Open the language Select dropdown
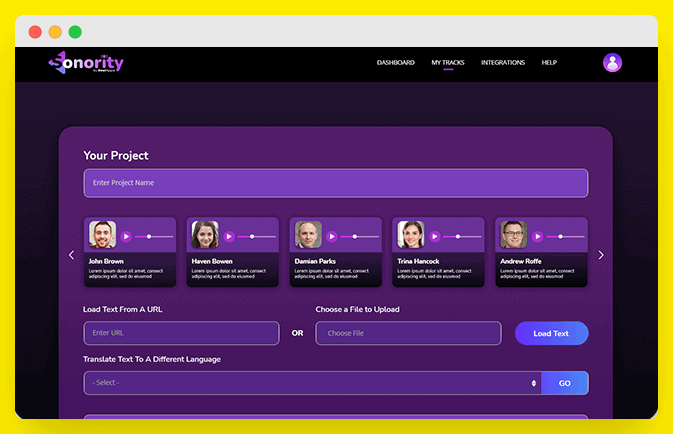Screen dimensions: 673x434 point(312,383)
